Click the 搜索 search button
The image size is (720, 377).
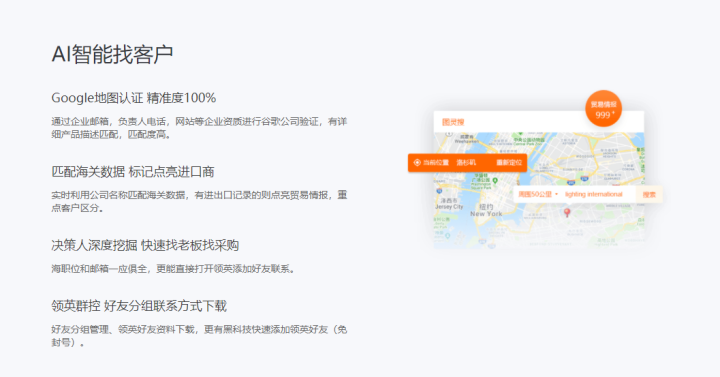(649, 195)
